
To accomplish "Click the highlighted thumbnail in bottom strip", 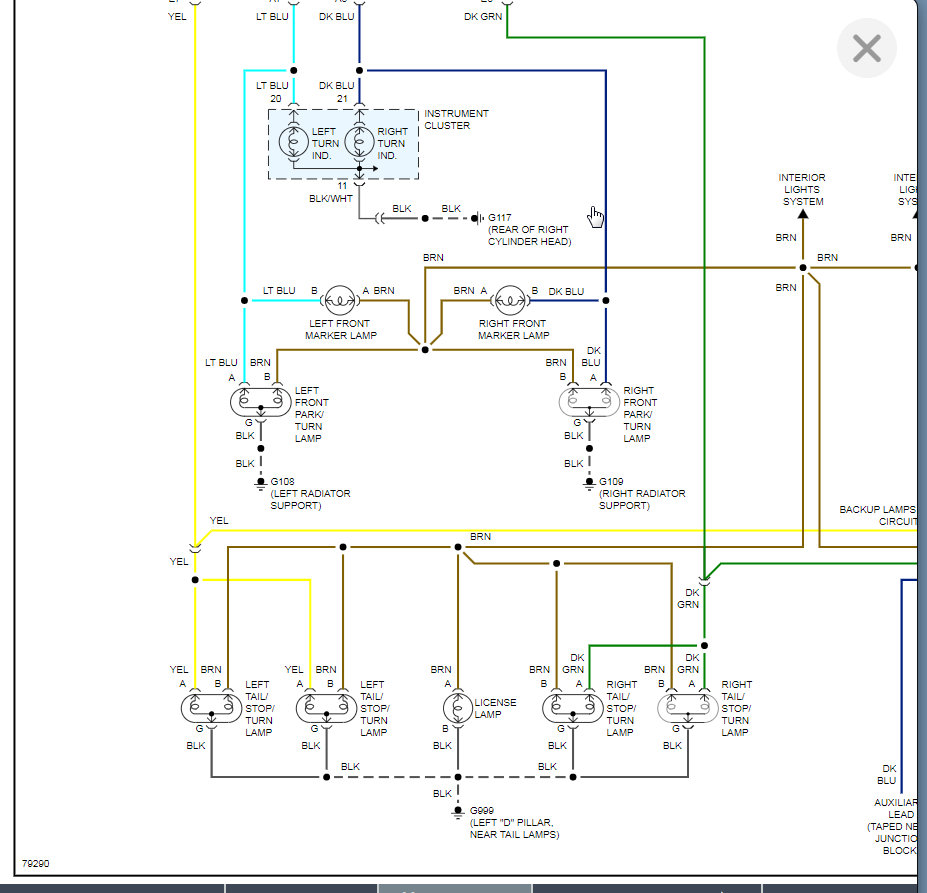I will [x=454, y=888].
